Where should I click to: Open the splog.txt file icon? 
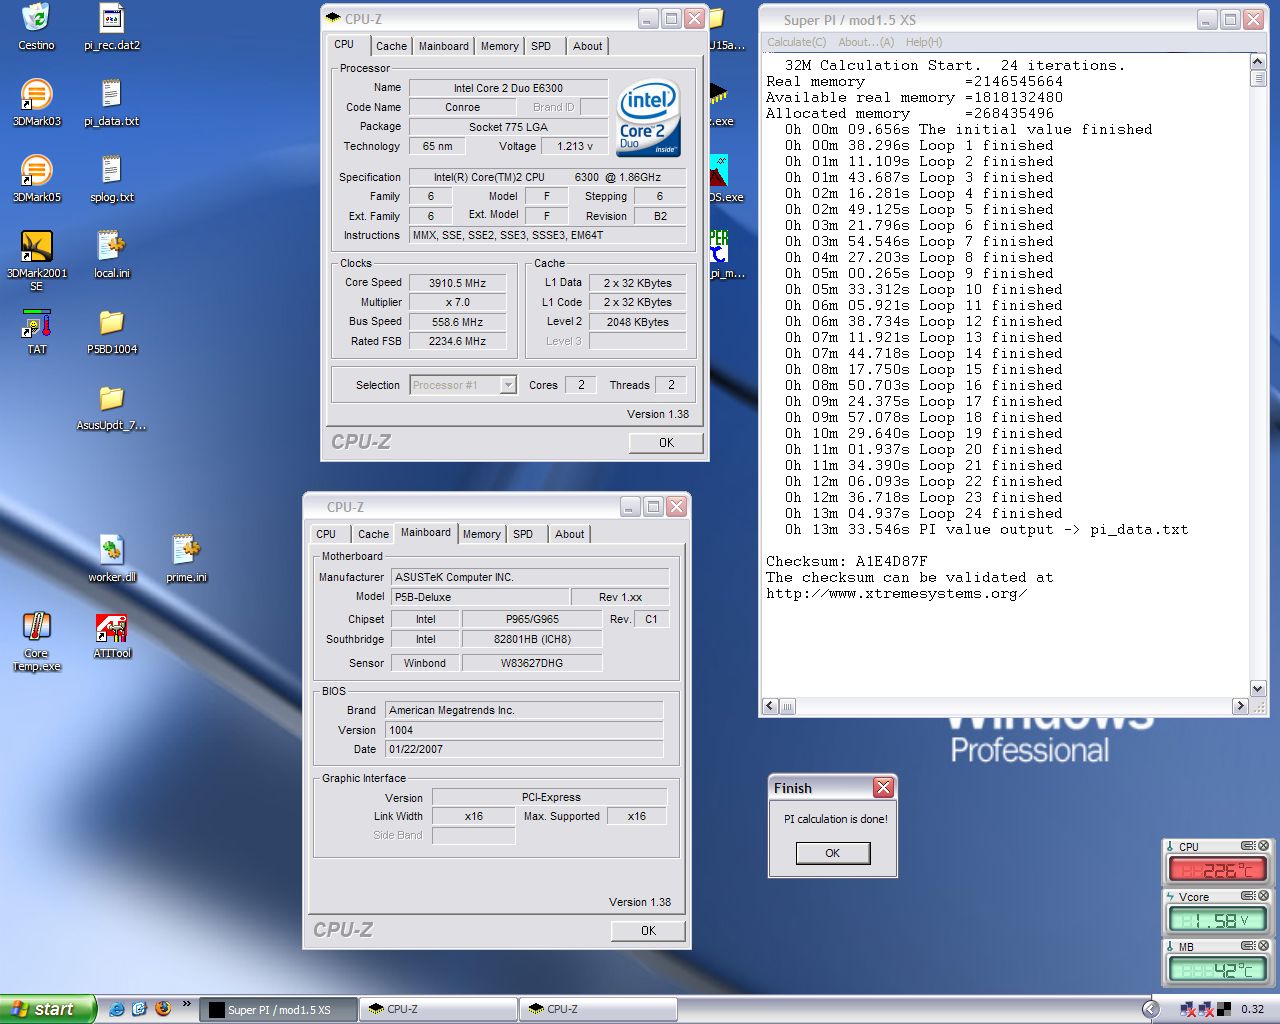111,170
